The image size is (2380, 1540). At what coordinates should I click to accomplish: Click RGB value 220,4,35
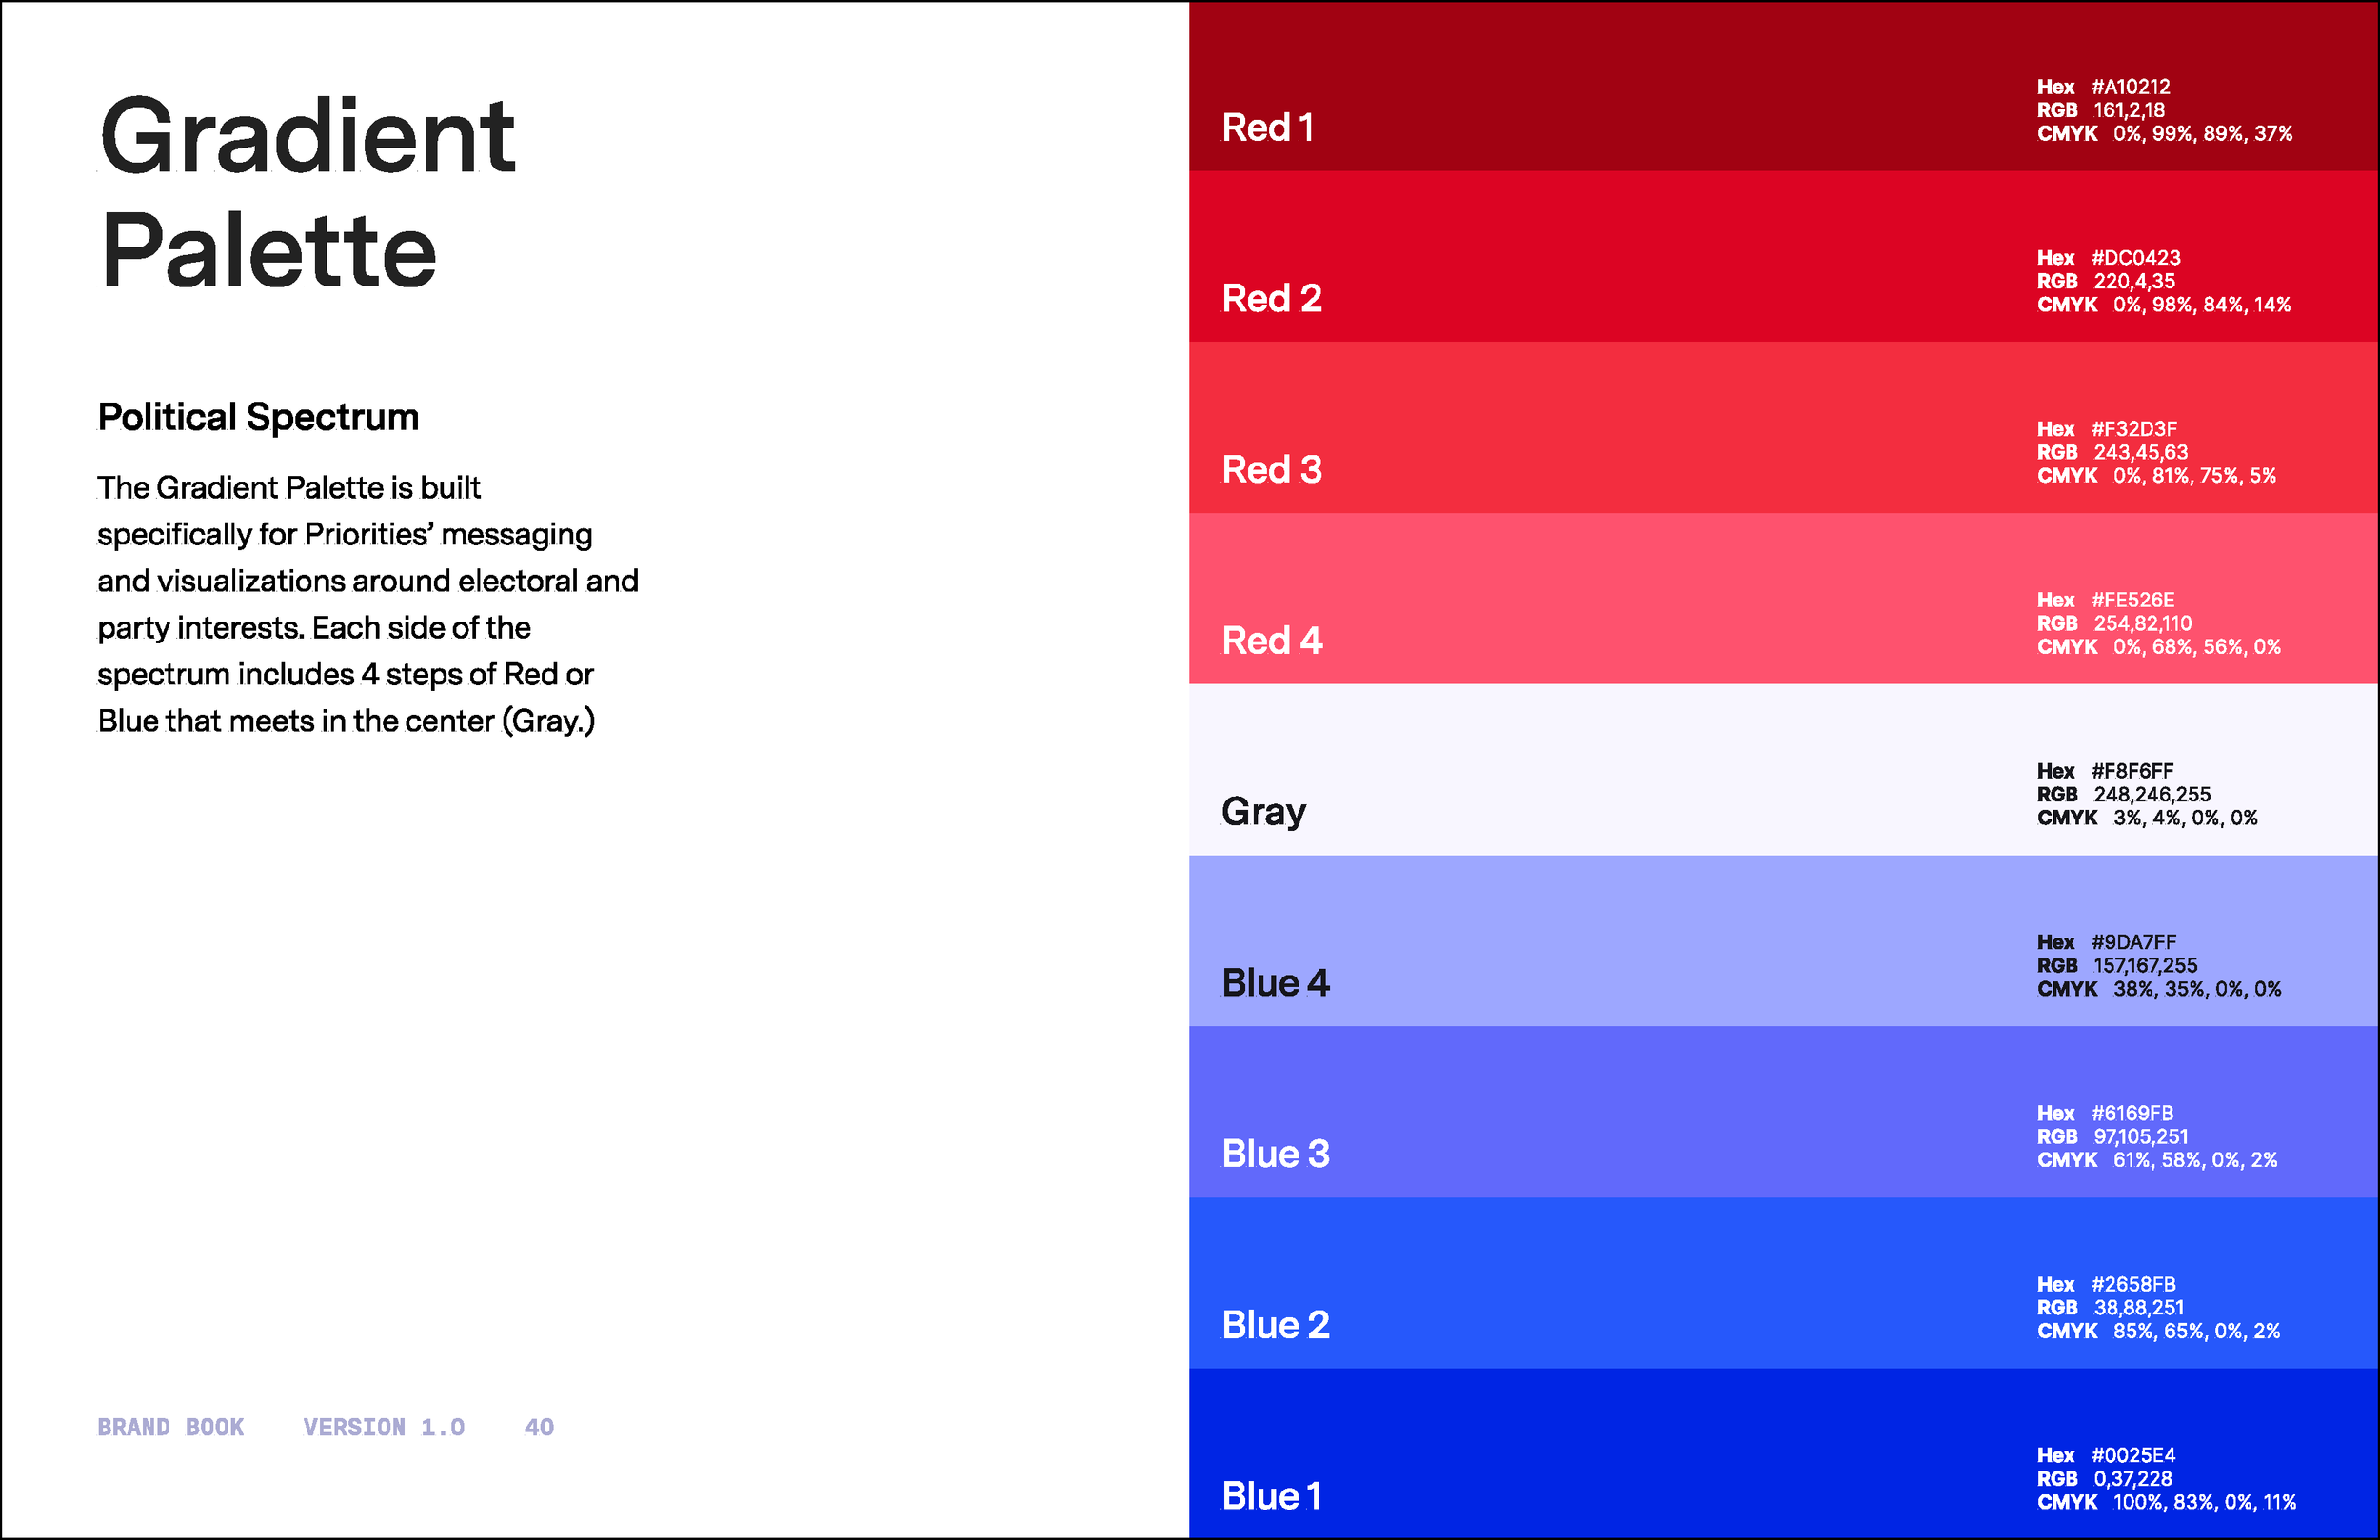pyautogui.click(x=2134, y=282)
